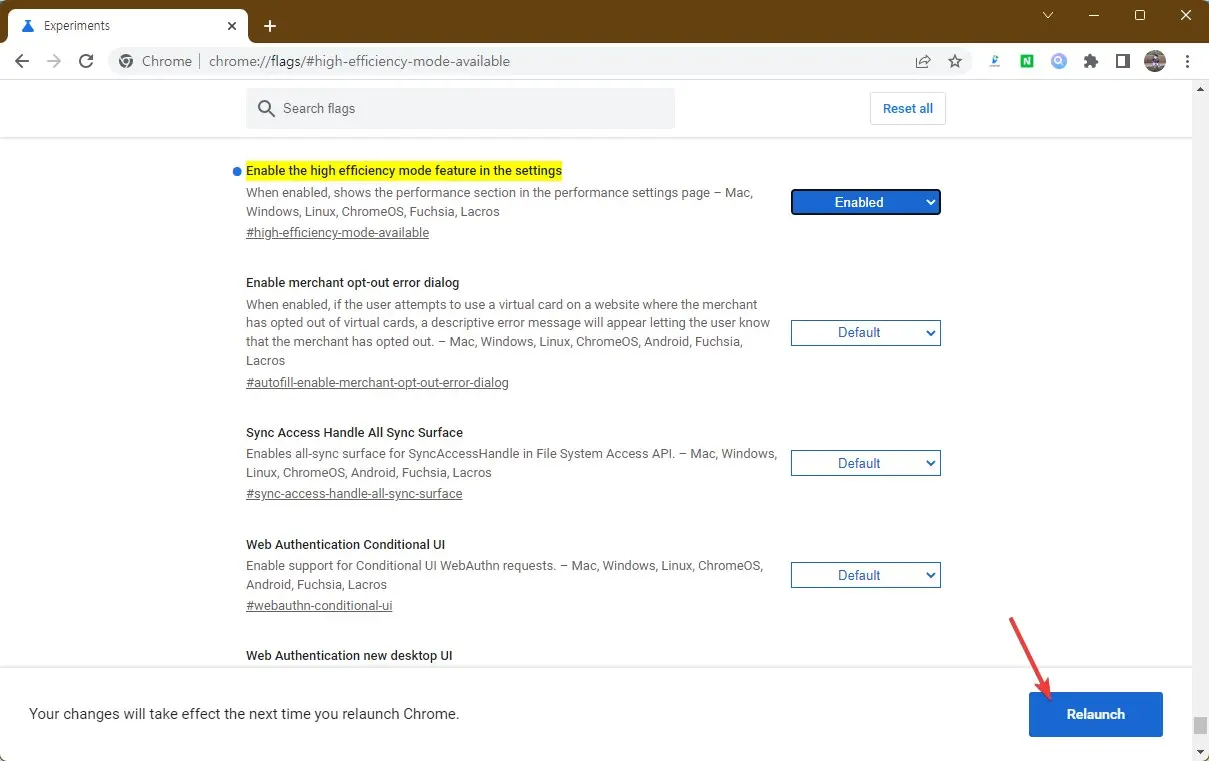The image size is (1209, 761).
Task: Focus the address bar URL
Action: click(x=360, y=61)
